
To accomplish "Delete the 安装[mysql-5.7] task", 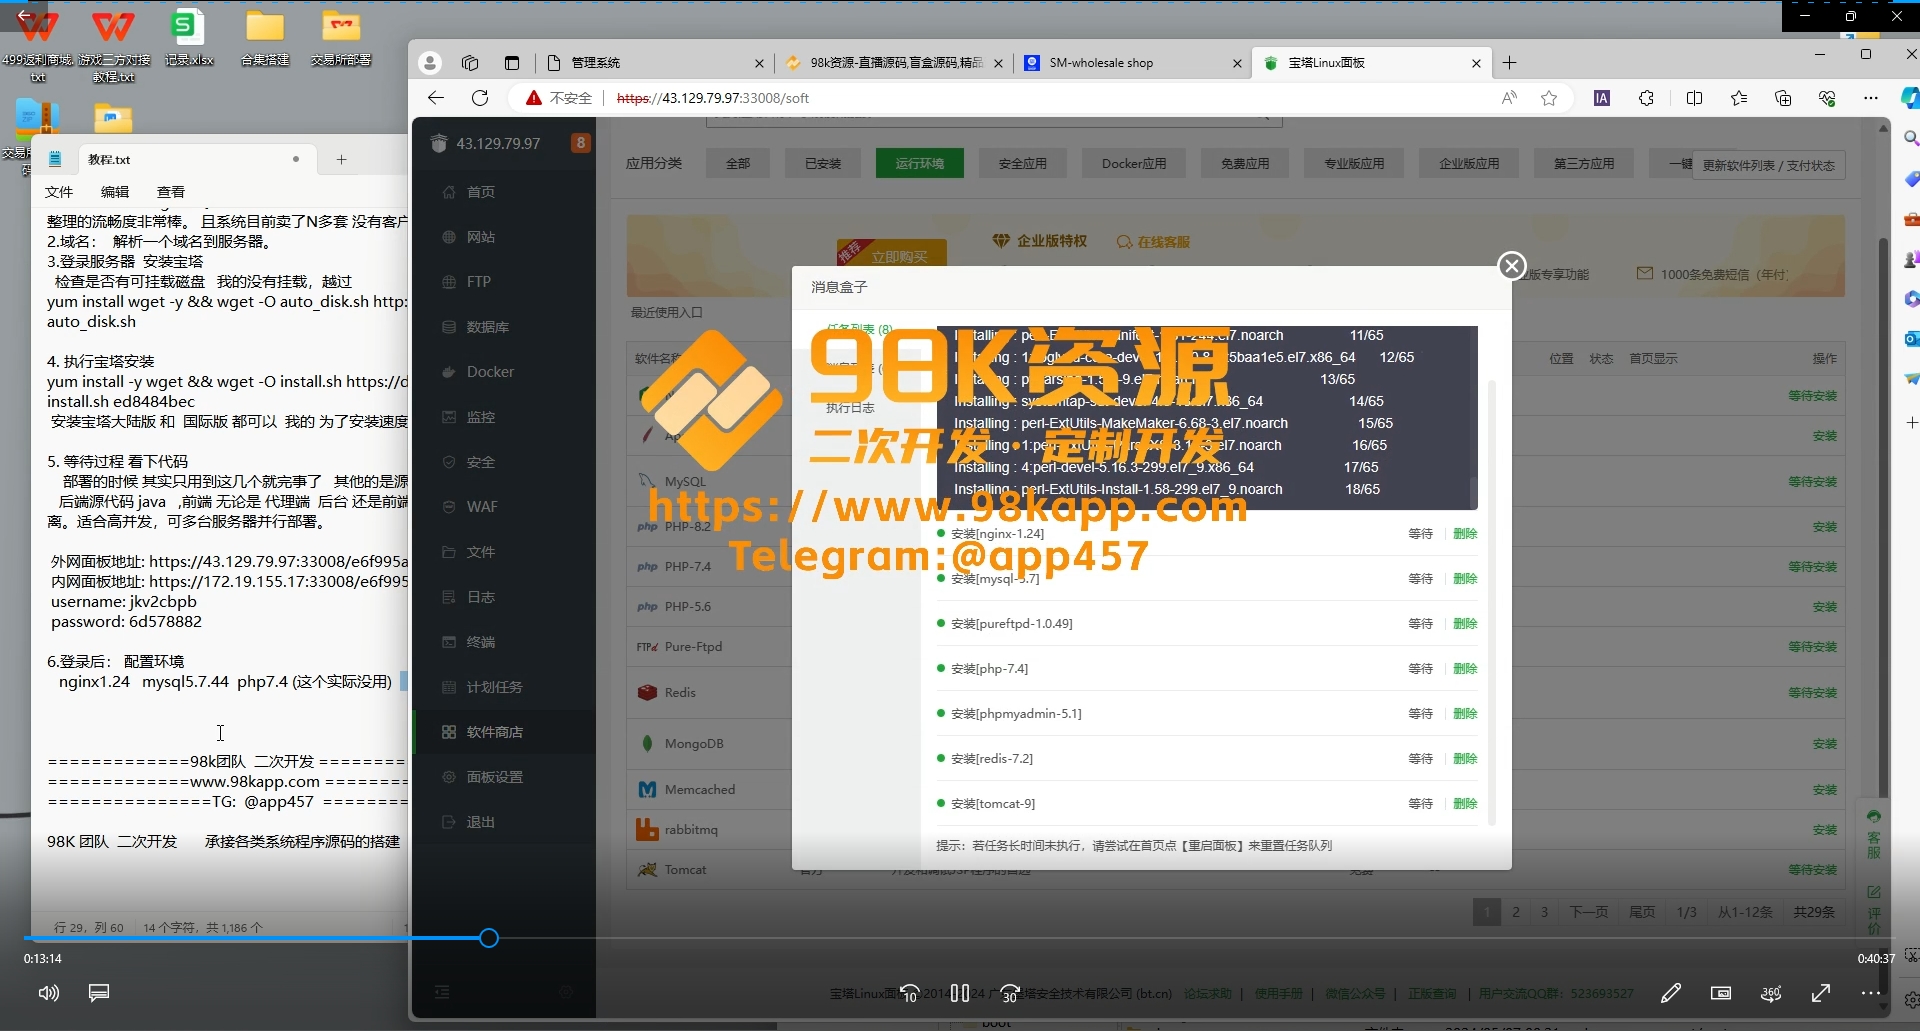I will [1465, 579].
